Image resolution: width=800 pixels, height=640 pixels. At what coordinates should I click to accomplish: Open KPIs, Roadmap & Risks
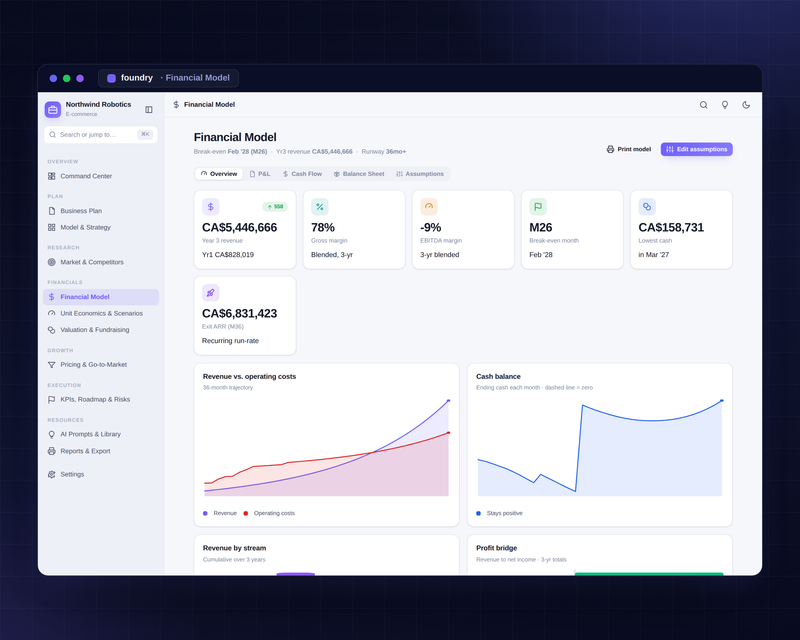pyautogui.click(x=101, y=399)
